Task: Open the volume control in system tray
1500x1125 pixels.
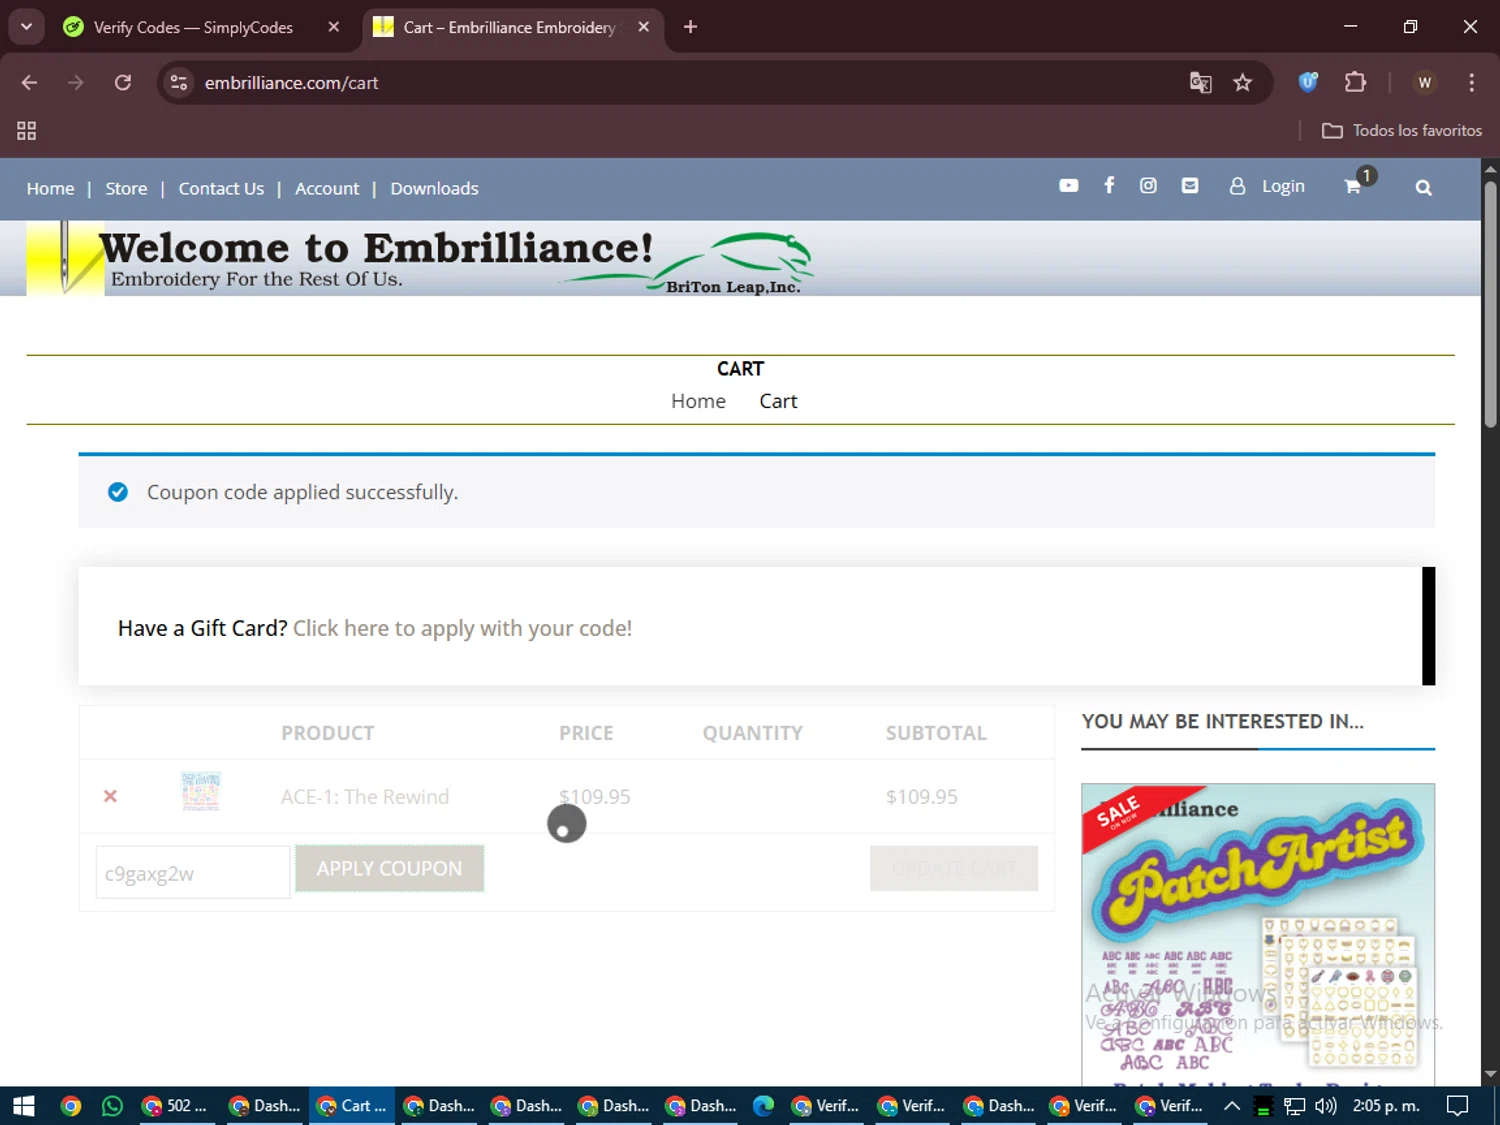Action: click(1326, 1105)
